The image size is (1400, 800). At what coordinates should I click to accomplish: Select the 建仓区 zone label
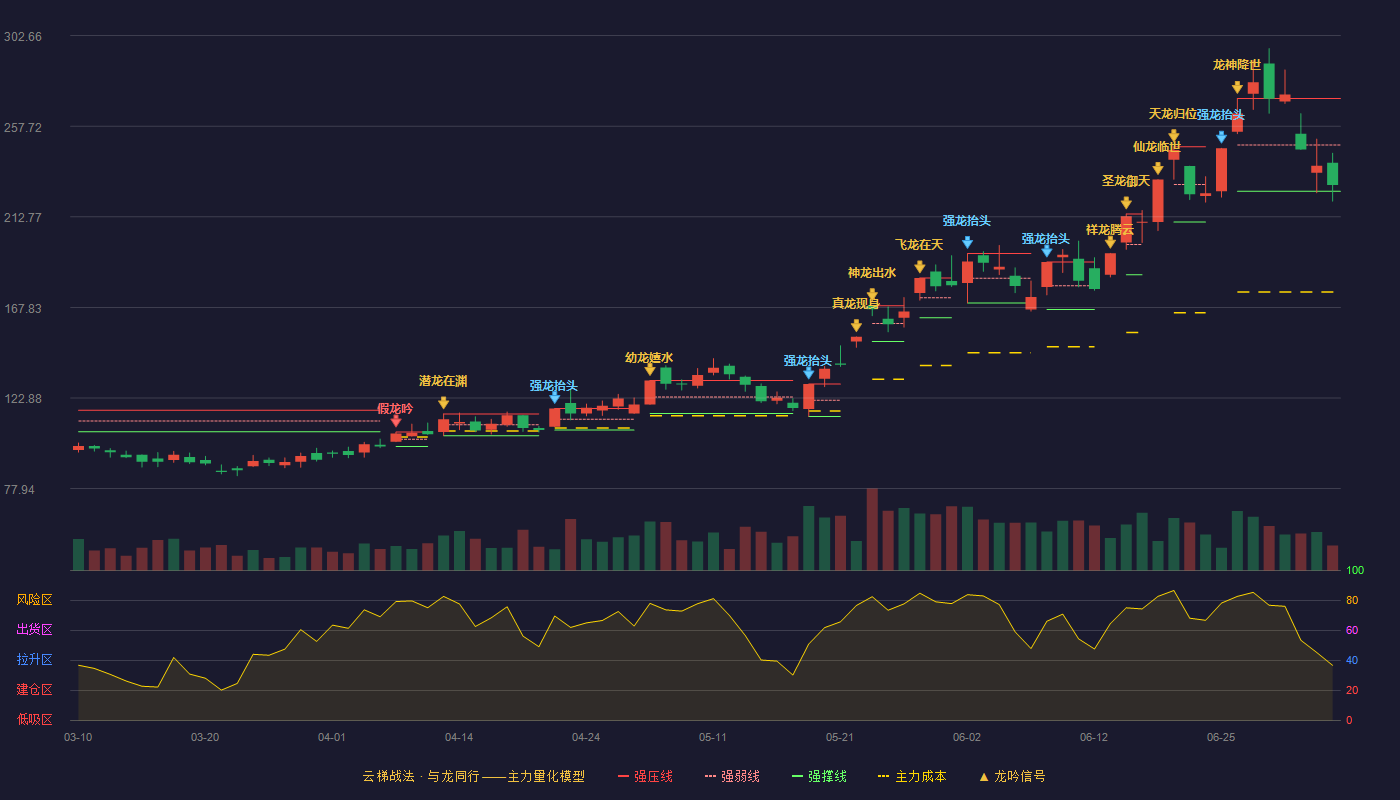coord(35,690)
